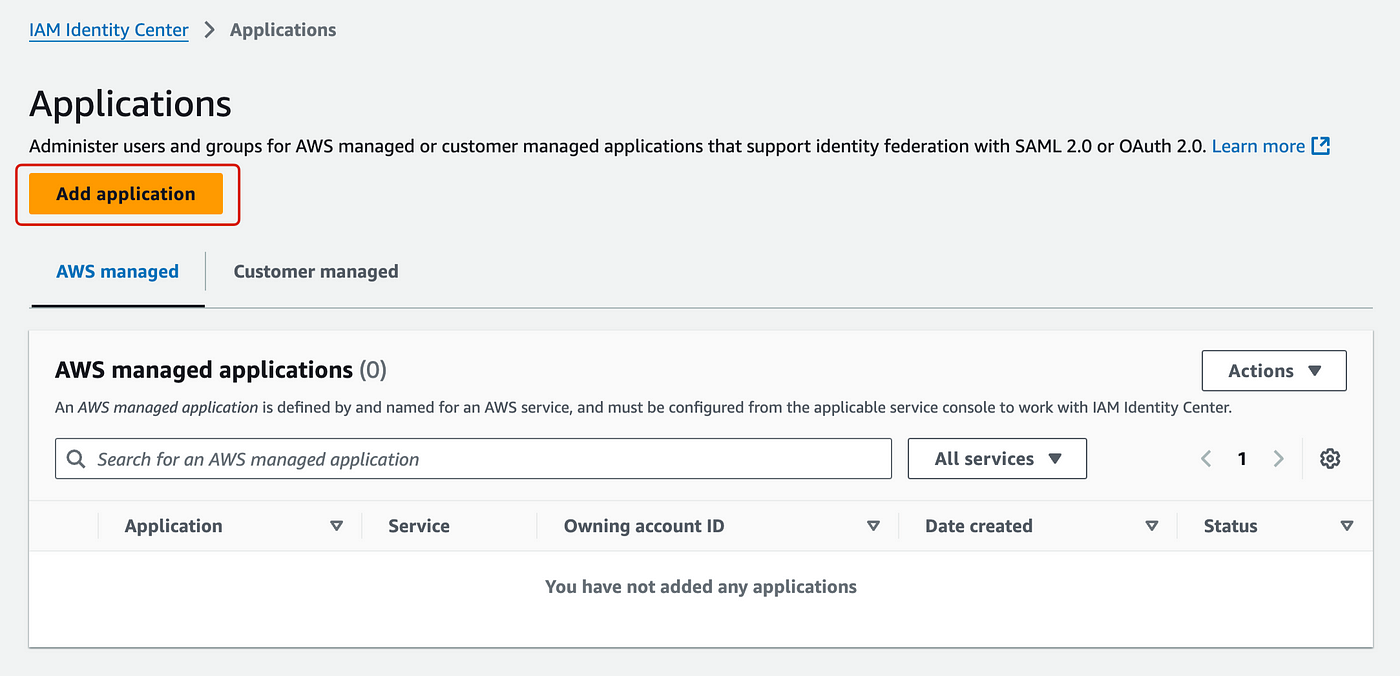Click the Applications breadcrumb text
This screenshot has width=1400, height=676.
(x=283, y=30)
